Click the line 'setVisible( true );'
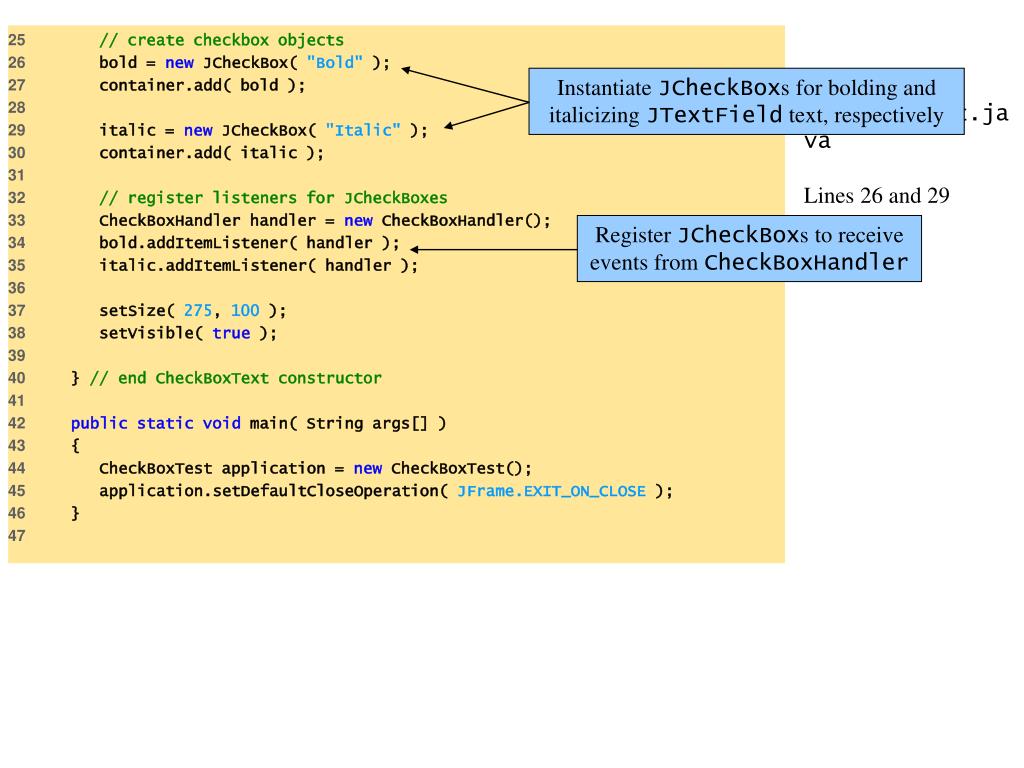 click(x=188, y=333)
